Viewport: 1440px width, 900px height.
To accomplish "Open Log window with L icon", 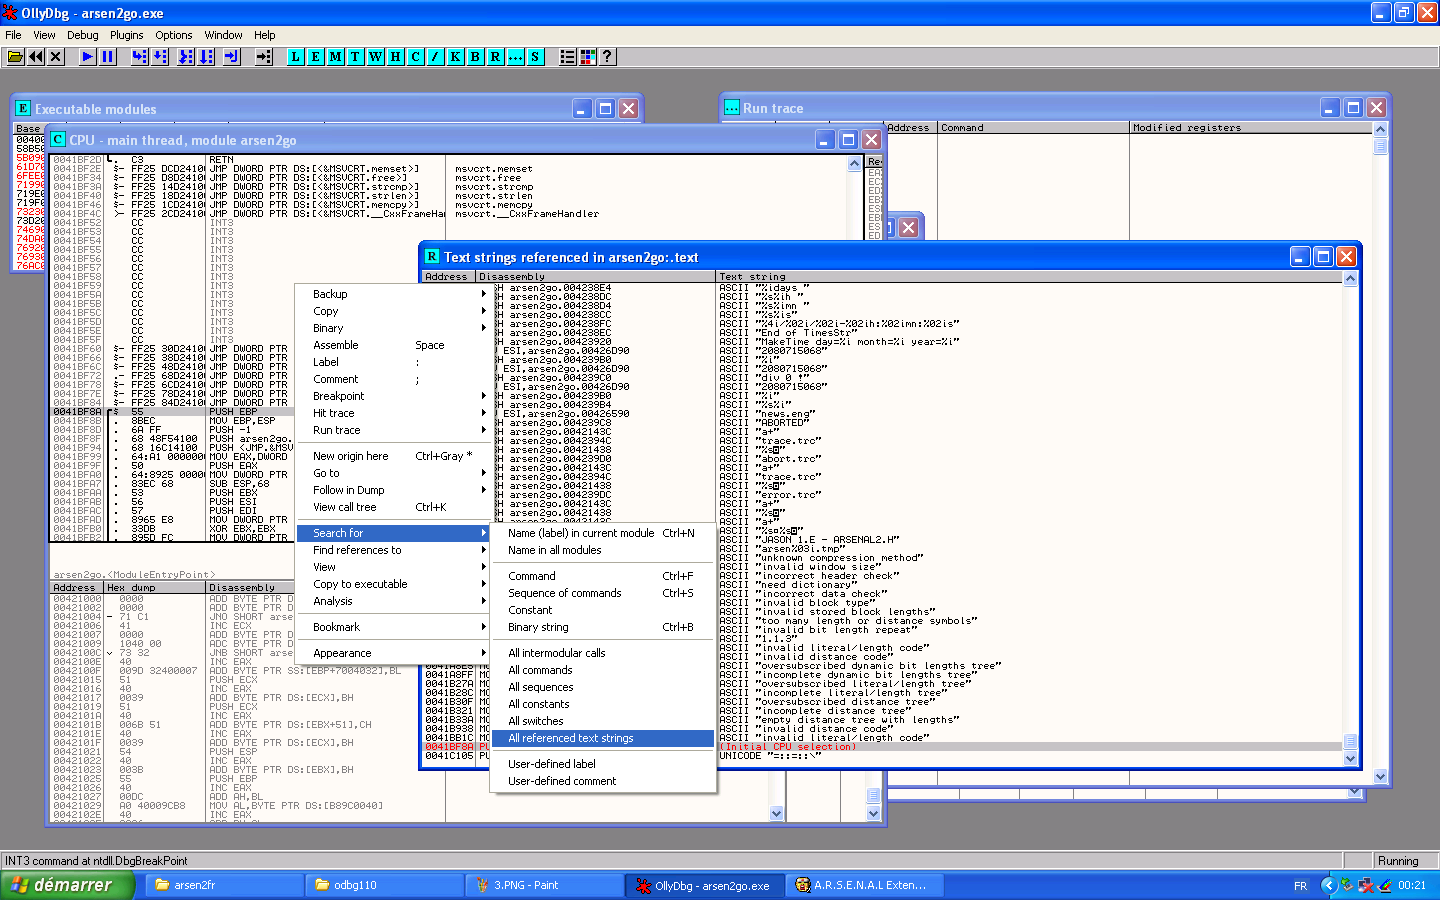I will coord(296,57).
